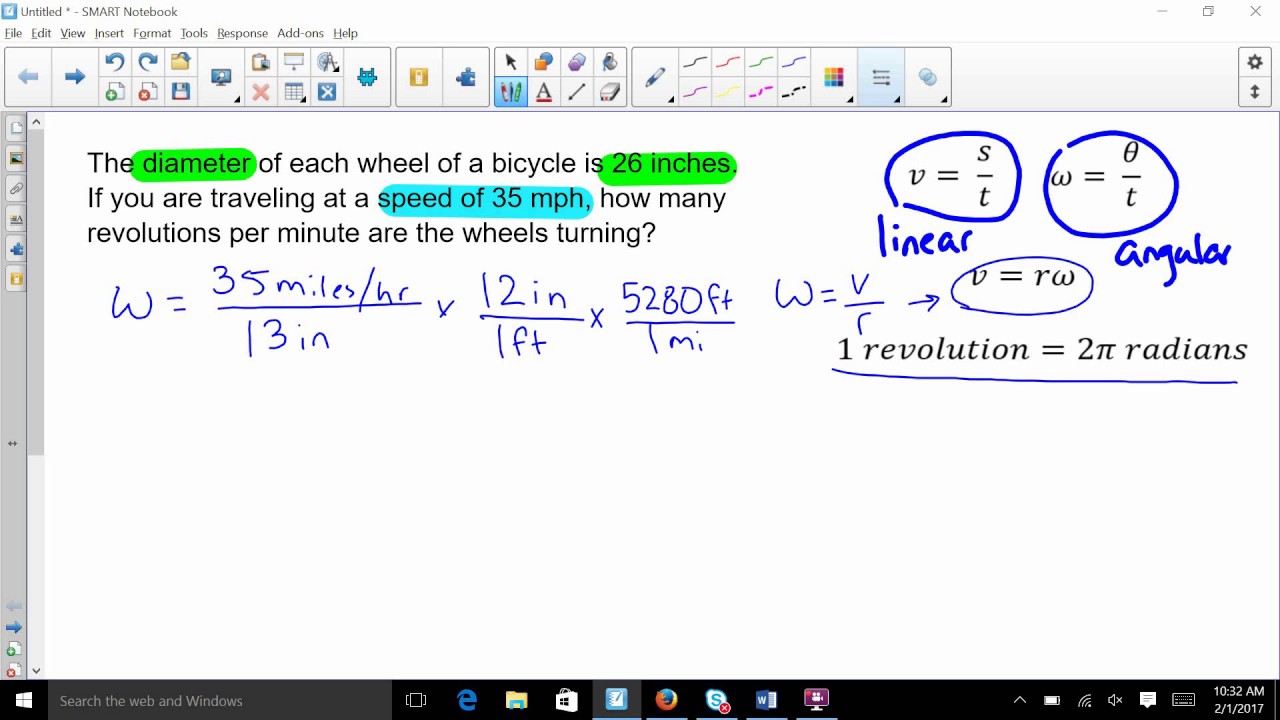Select the straight Line tool
Screen dimensions: 1280x720
tap(577, 92)
